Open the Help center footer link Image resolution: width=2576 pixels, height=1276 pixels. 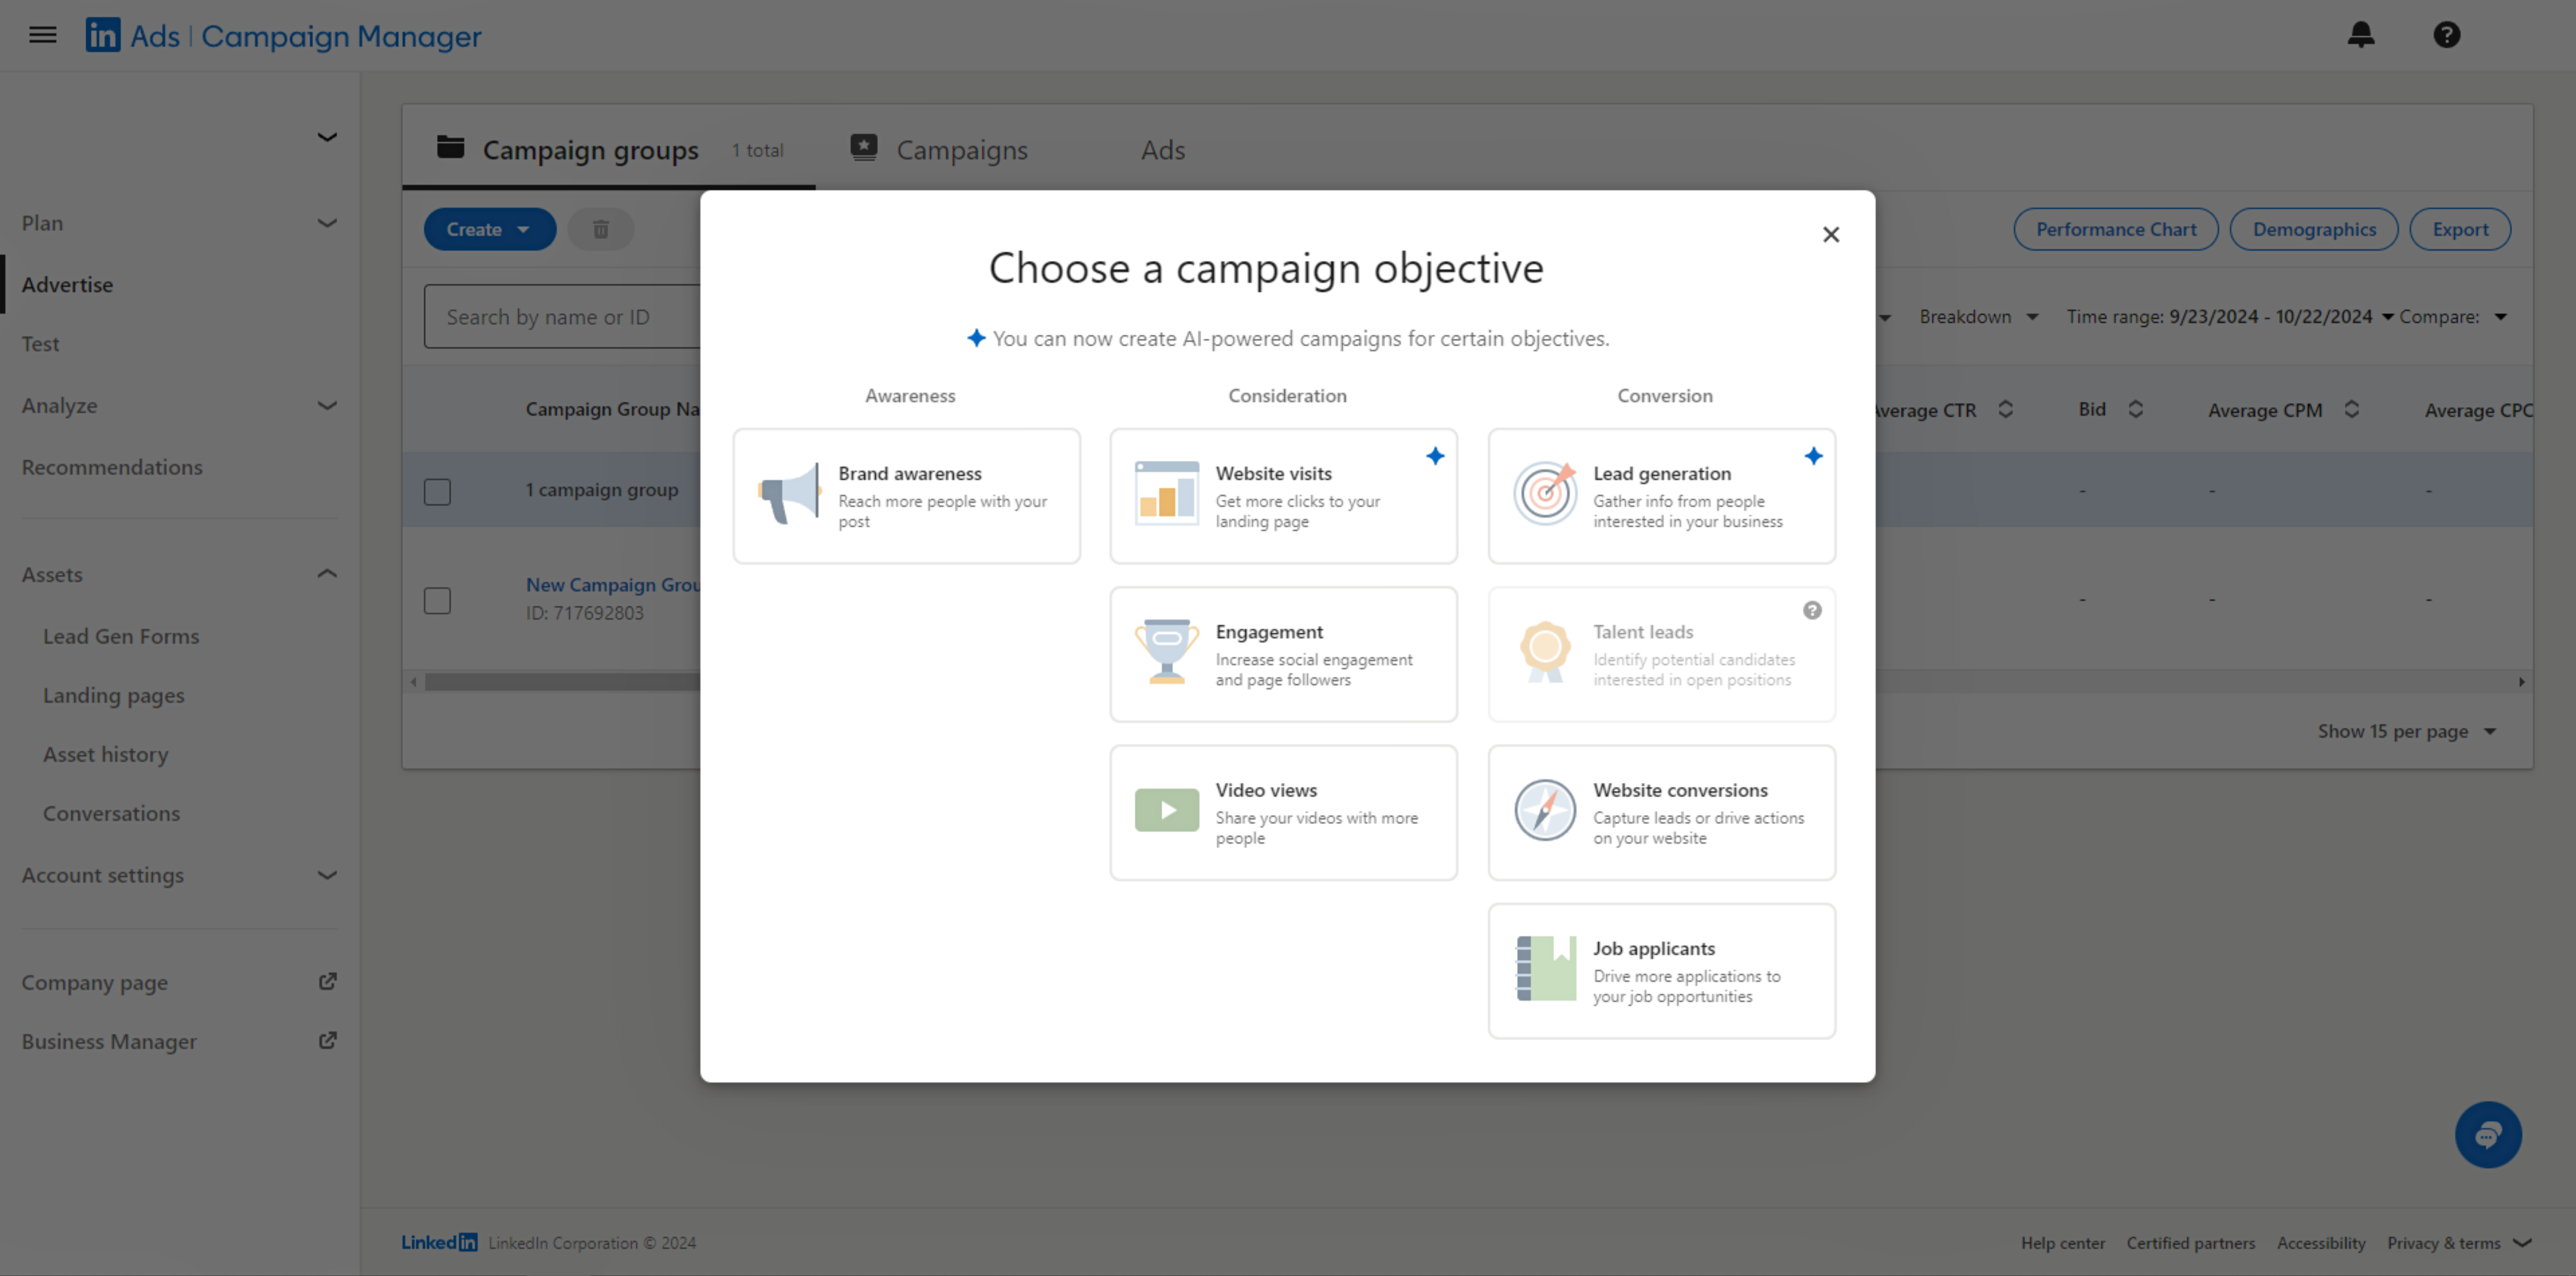pos(2062,1243)
